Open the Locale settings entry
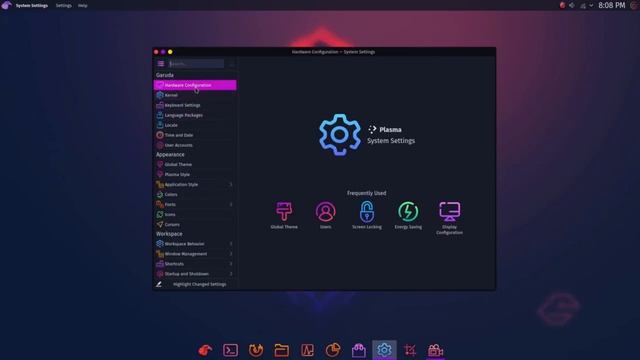The height and width of the screenshot is (360, 640). pyautogui.click(x=195, y=125)
